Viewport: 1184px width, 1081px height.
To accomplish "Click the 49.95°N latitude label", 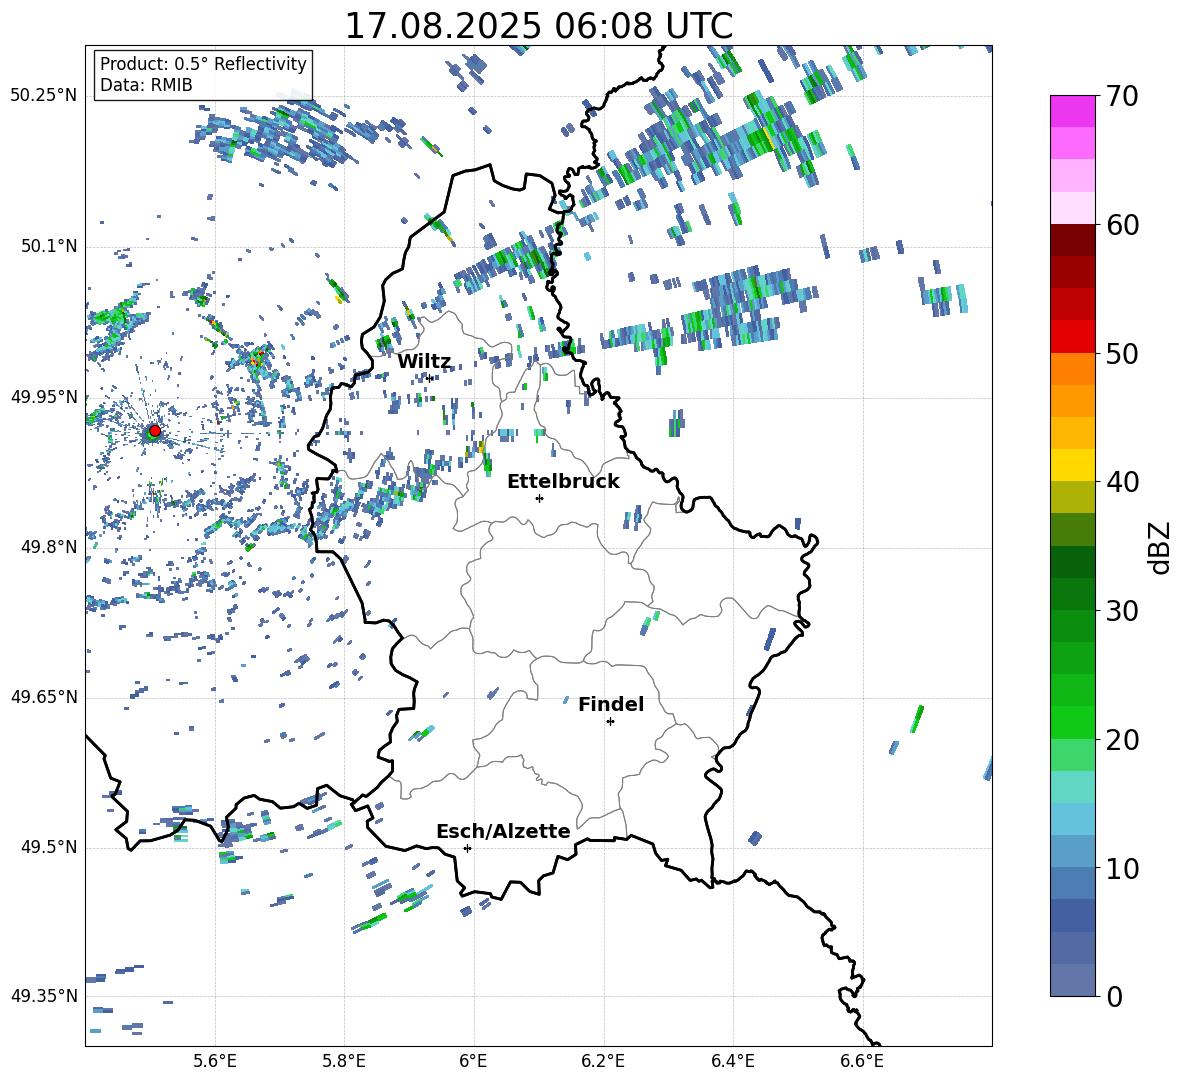I will (44, 397).
